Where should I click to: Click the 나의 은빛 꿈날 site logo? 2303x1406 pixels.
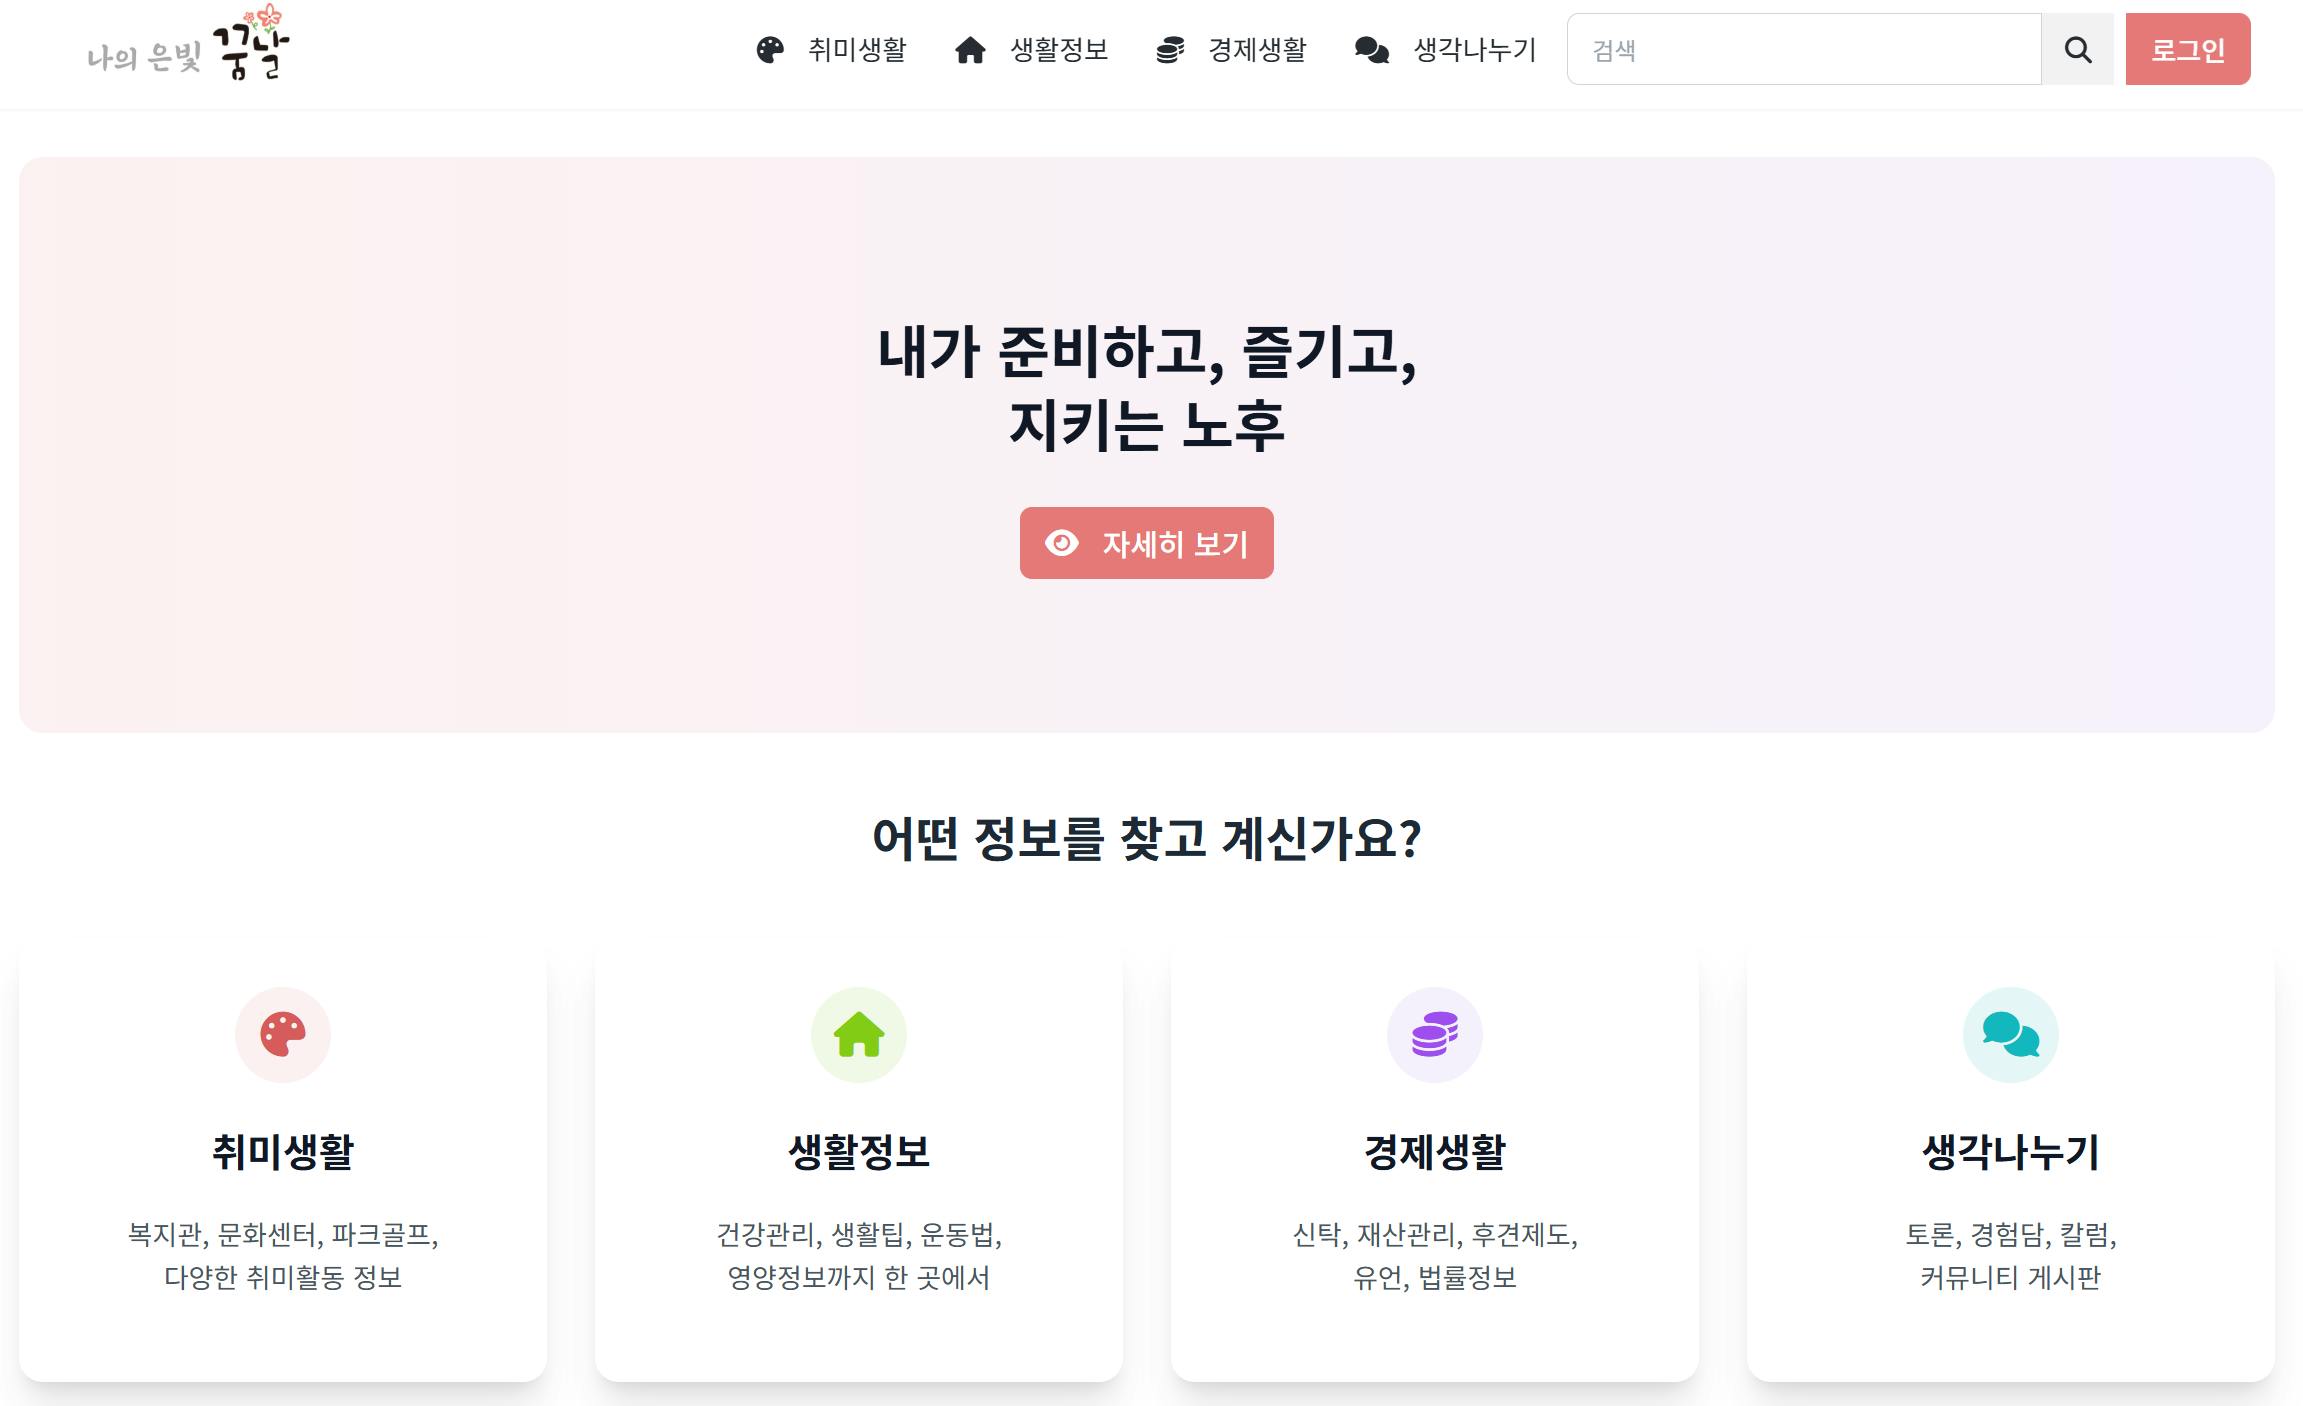(188, 46)
